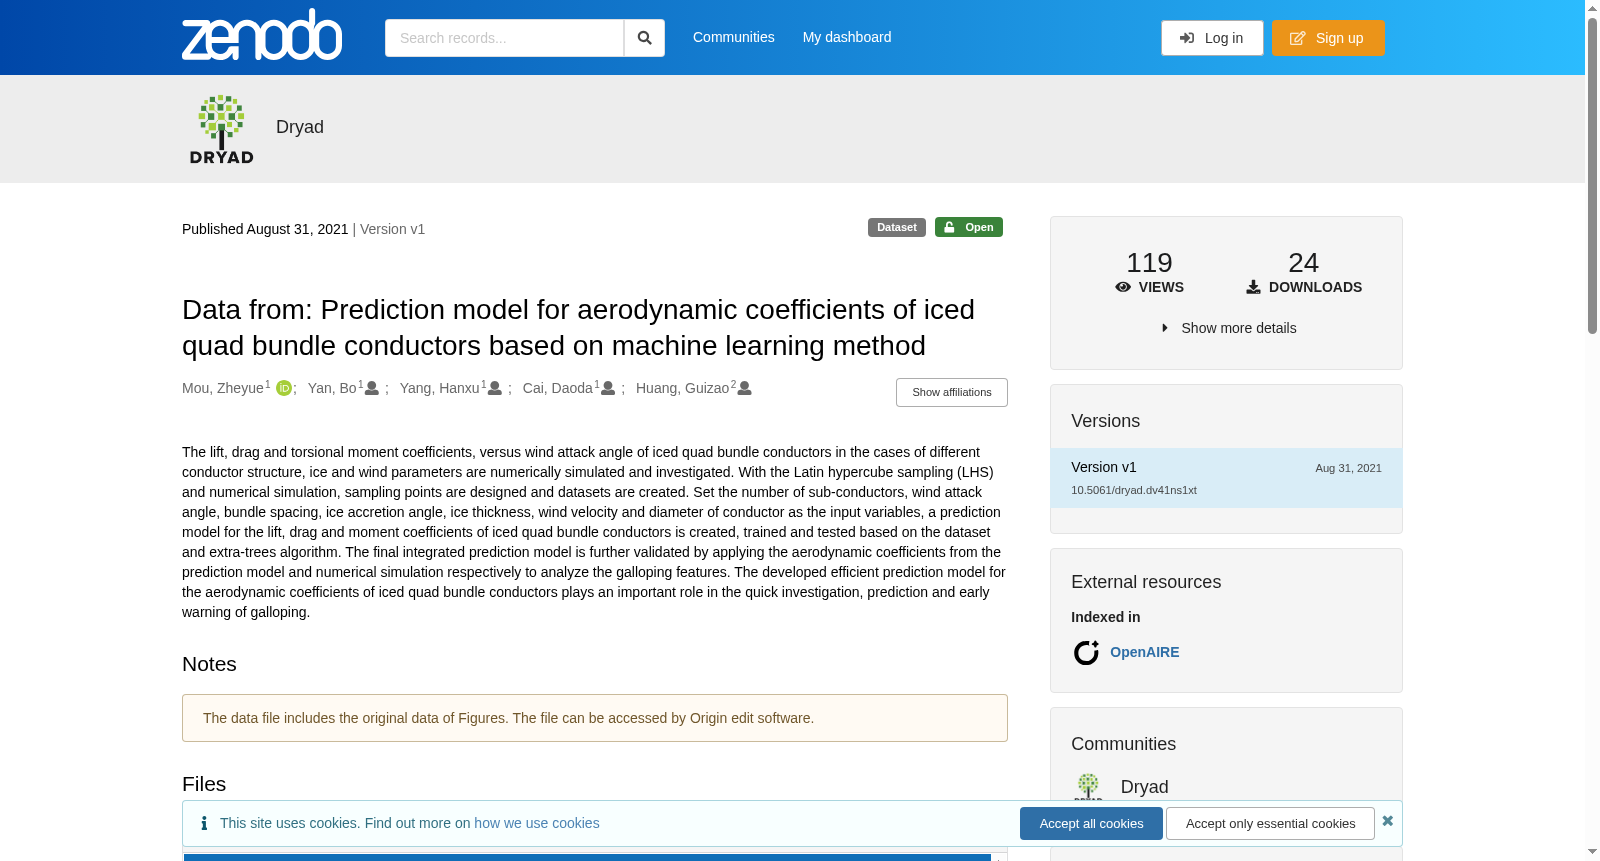
Task: Click the magnifier search button
Action: click(644, 38)
